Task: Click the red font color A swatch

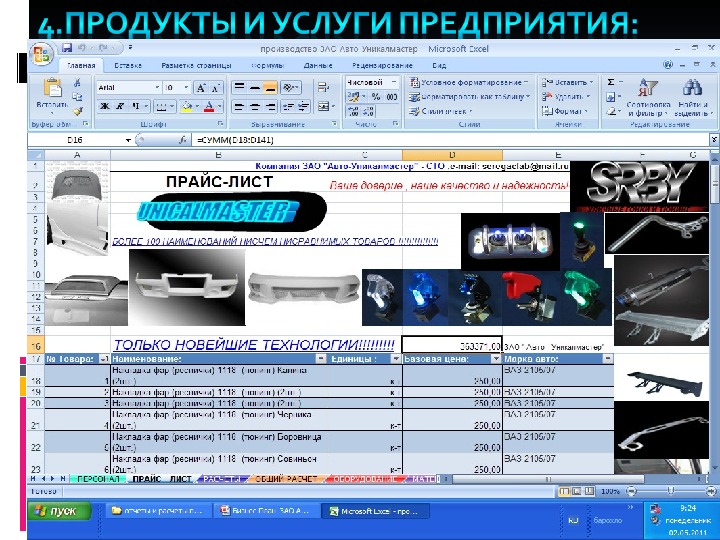Action: [x=209, y=107]
